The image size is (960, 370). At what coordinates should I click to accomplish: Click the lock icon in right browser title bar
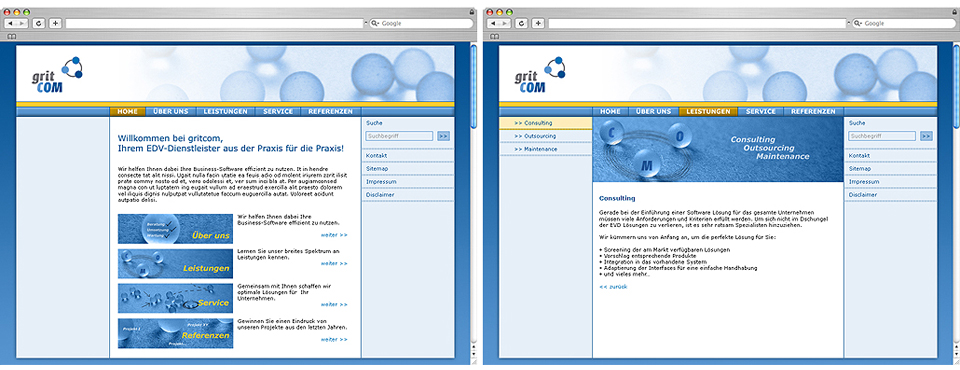[954, 12]
